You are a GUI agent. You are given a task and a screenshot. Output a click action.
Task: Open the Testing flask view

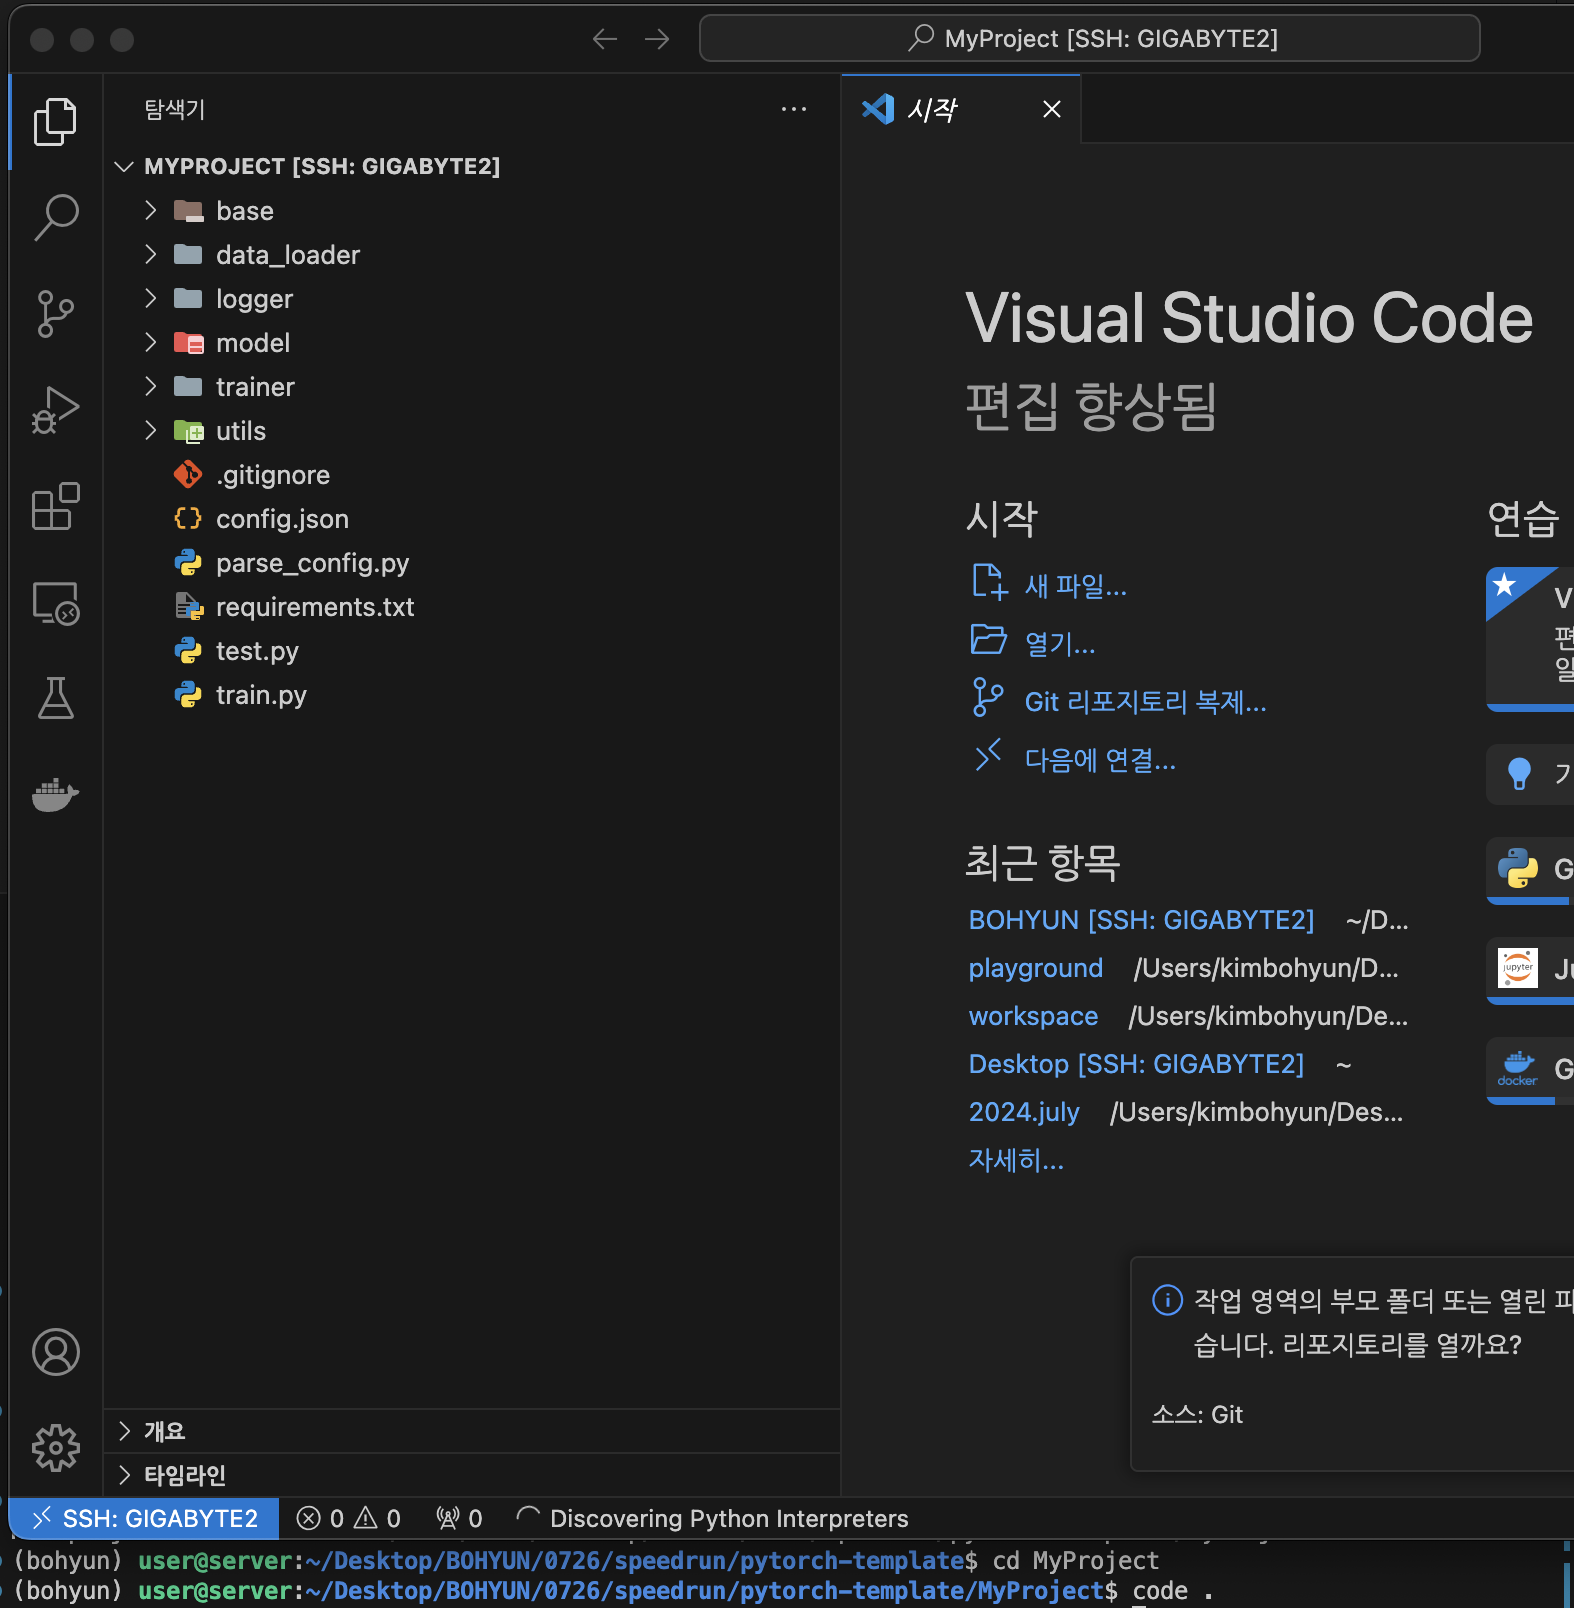(x=55, y=698)
